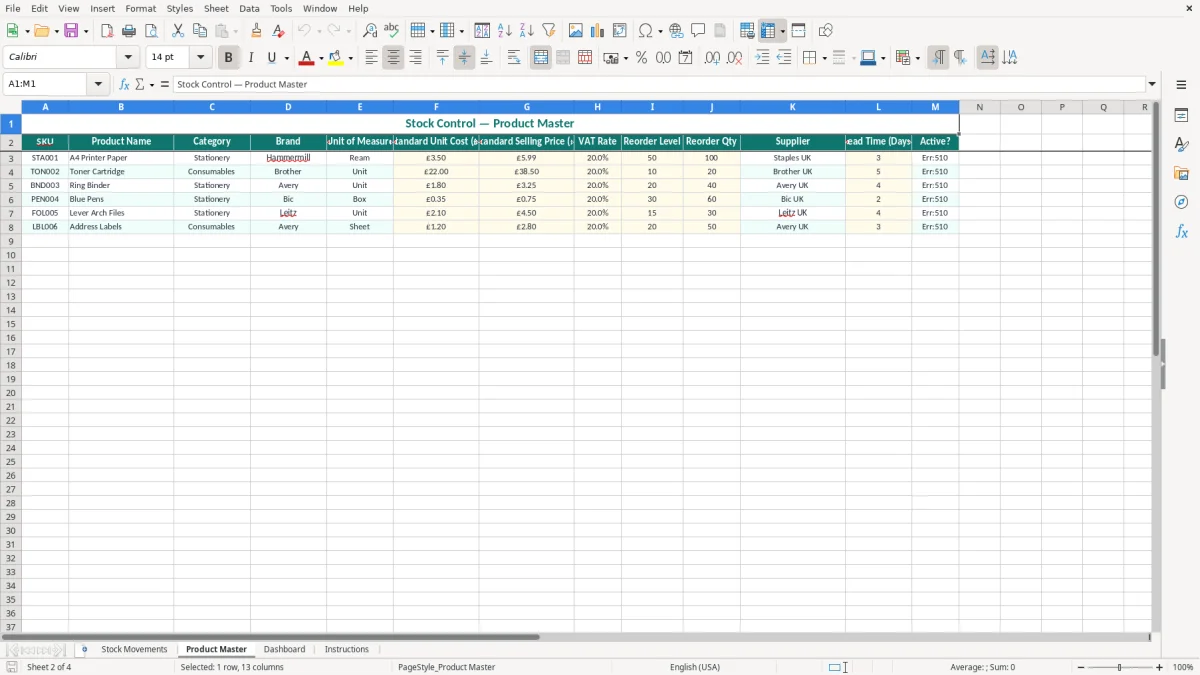Viewport: 1200px width, 675px height.
Task: Click the Cut scissors icon
Action: [x=178, y=31]
